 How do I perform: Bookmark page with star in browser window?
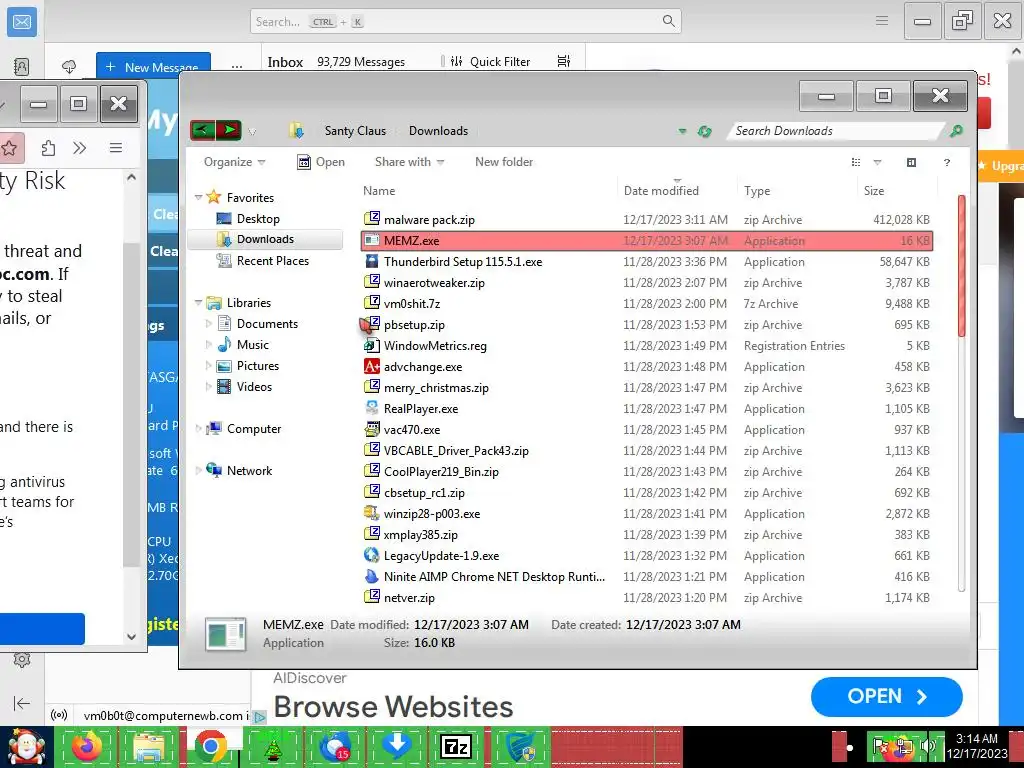click(x=10, y=148)
